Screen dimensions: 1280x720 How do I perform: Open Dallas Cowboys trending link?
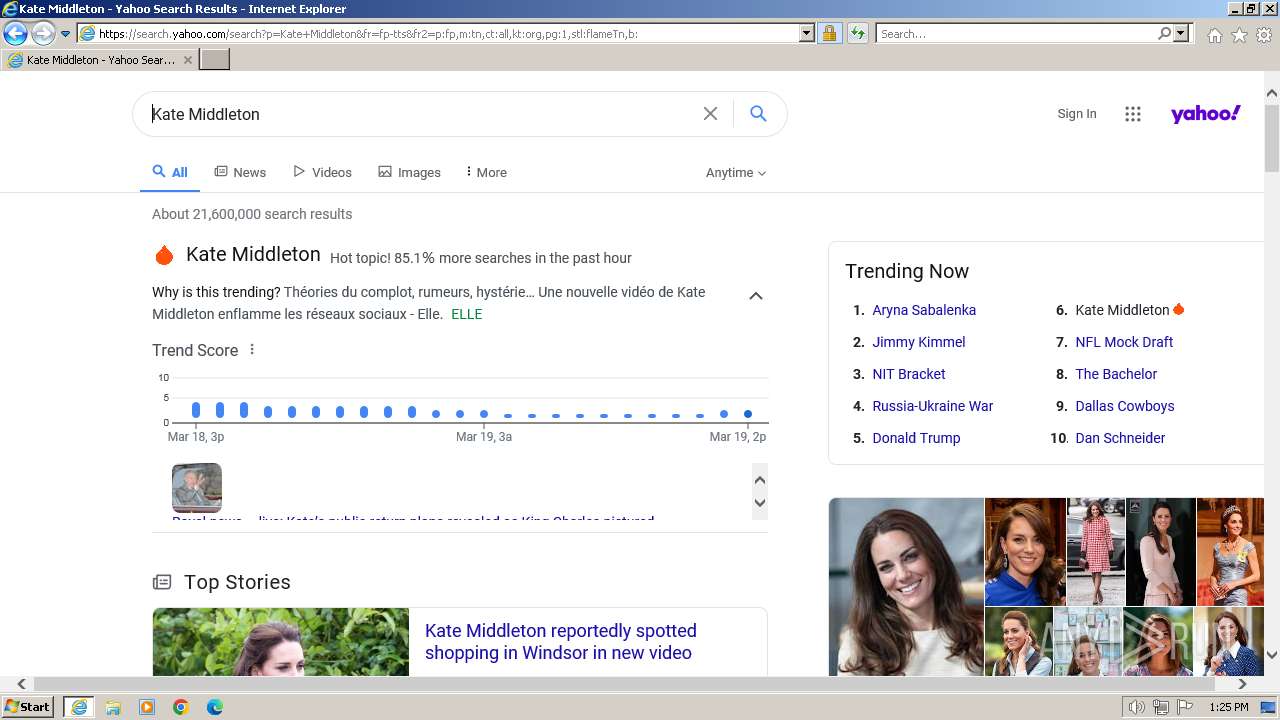pyautogui.click(x=1125, y=406)
